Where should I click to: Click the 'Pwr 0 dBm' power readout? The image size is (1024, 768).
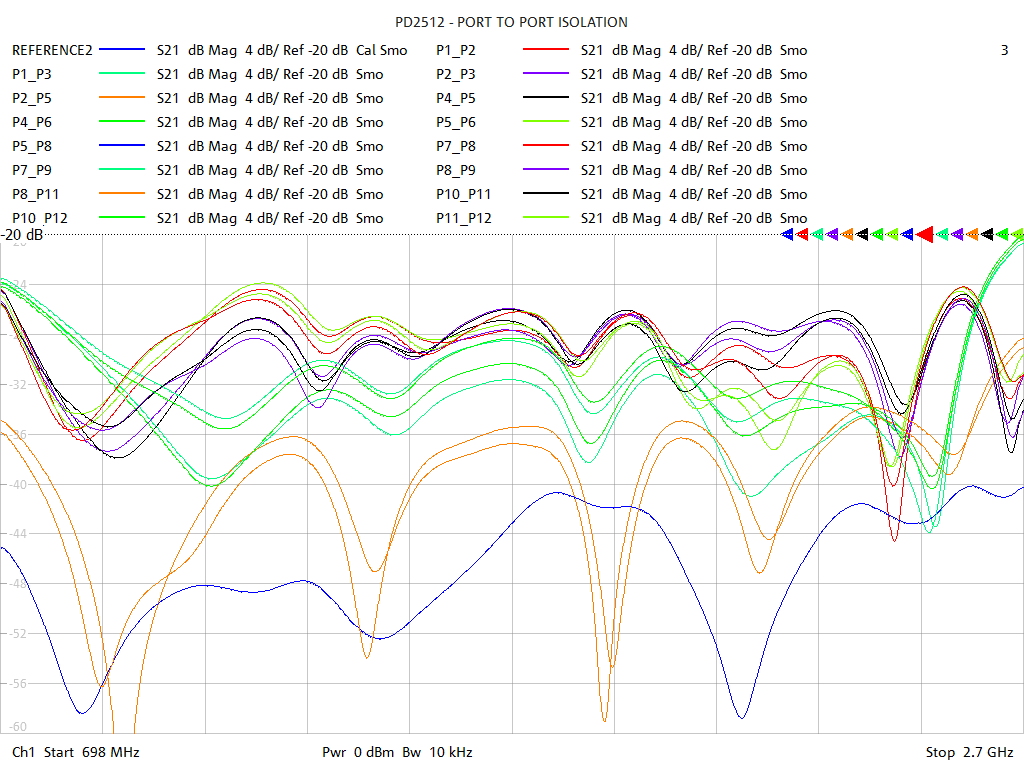coord(358,752)
